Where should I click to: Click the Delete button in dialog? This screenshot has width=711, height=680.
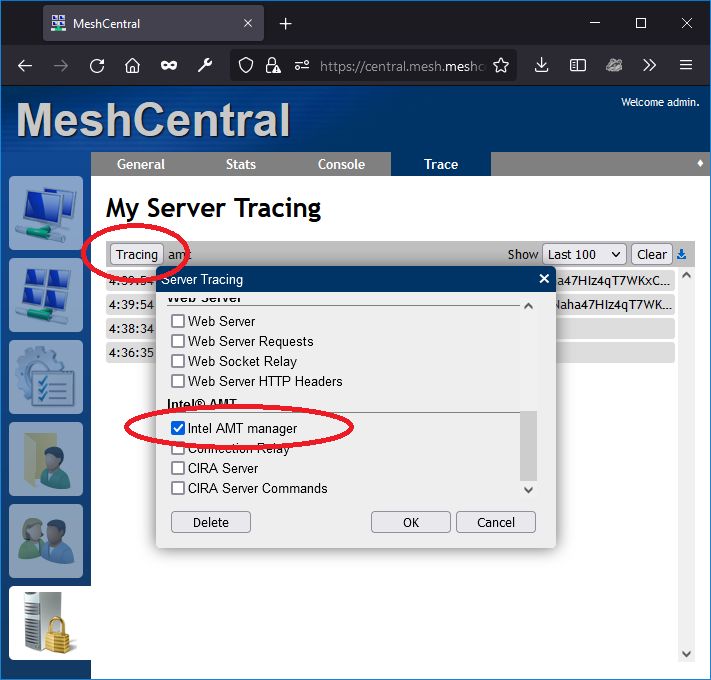click(211, 522)
